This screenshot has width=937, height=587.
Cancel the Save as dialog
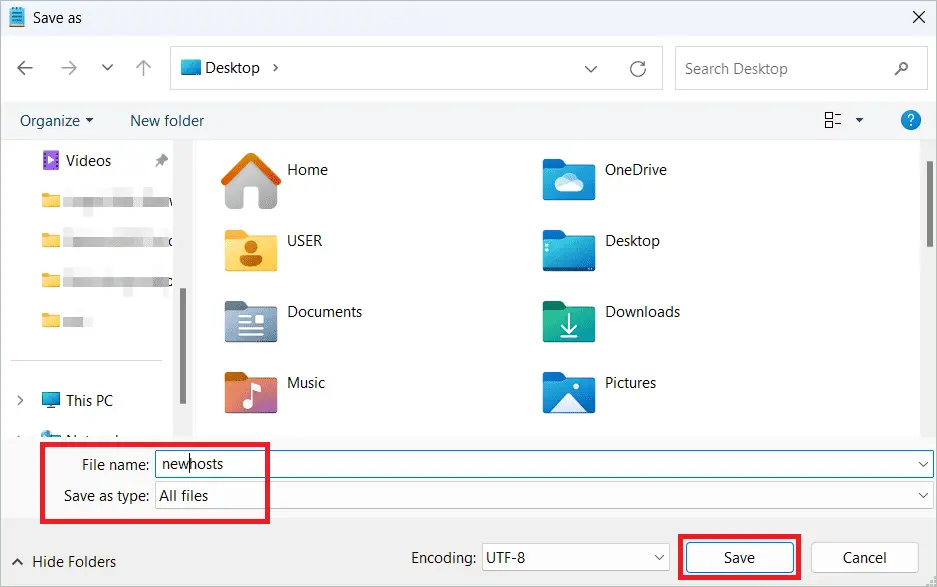click(x=864, y=558)
